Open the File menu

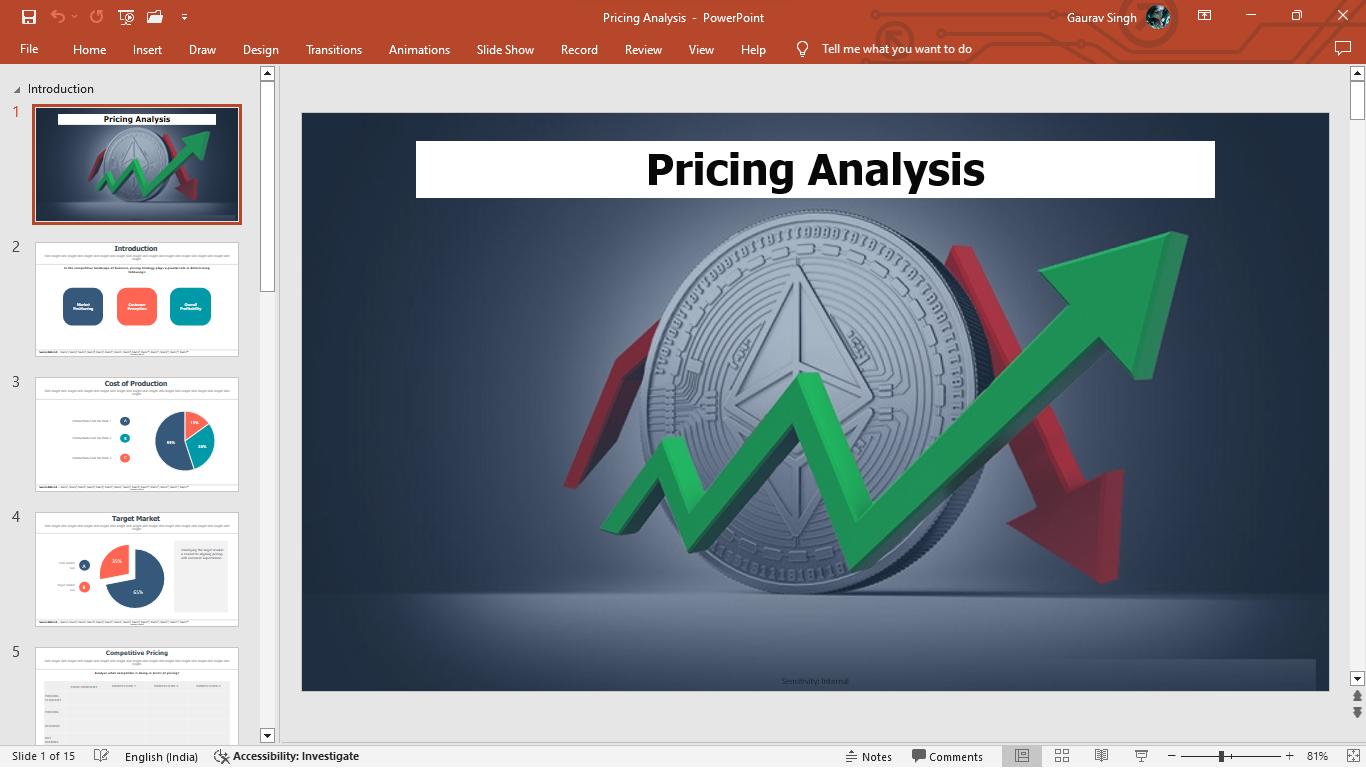point(29,49)
